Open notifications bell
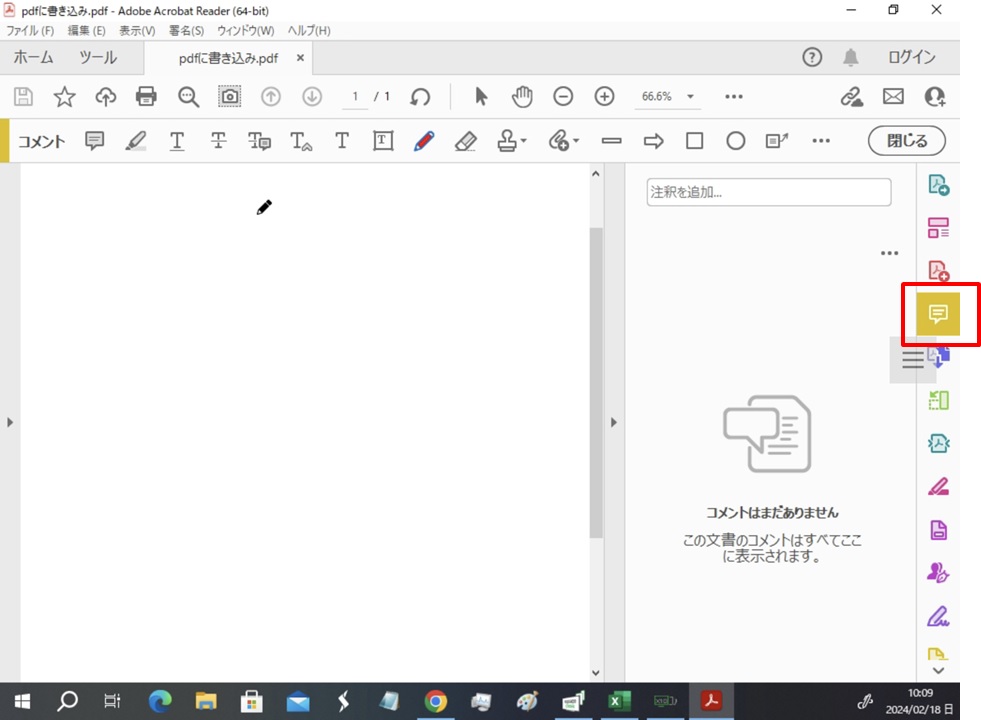Image resolution: width=981 pixels, height=720 pixels. 850,58
